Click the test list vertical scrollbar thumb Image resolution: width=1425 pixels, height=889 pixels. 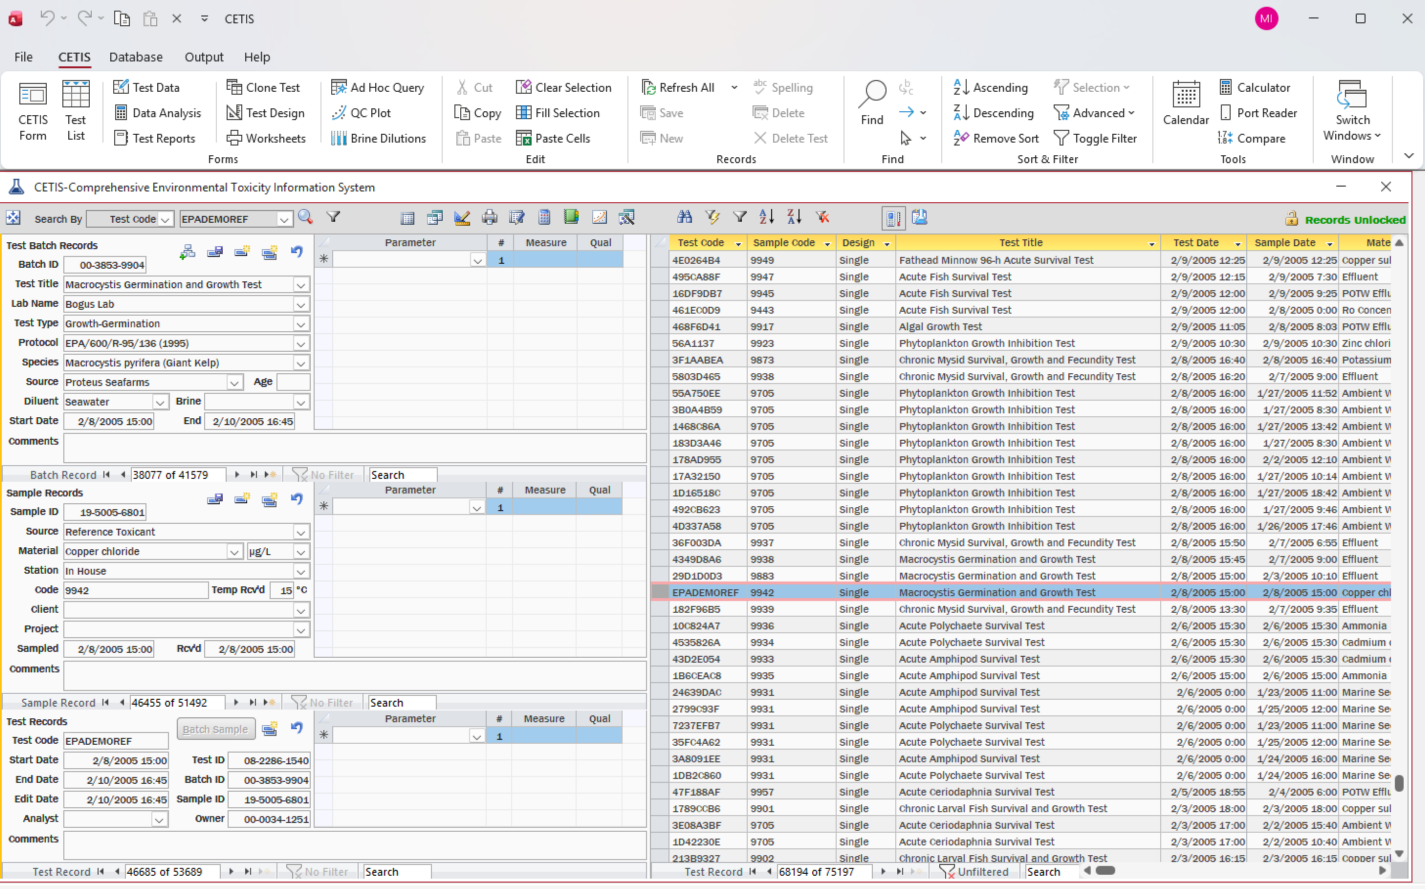pos(1399,784)
